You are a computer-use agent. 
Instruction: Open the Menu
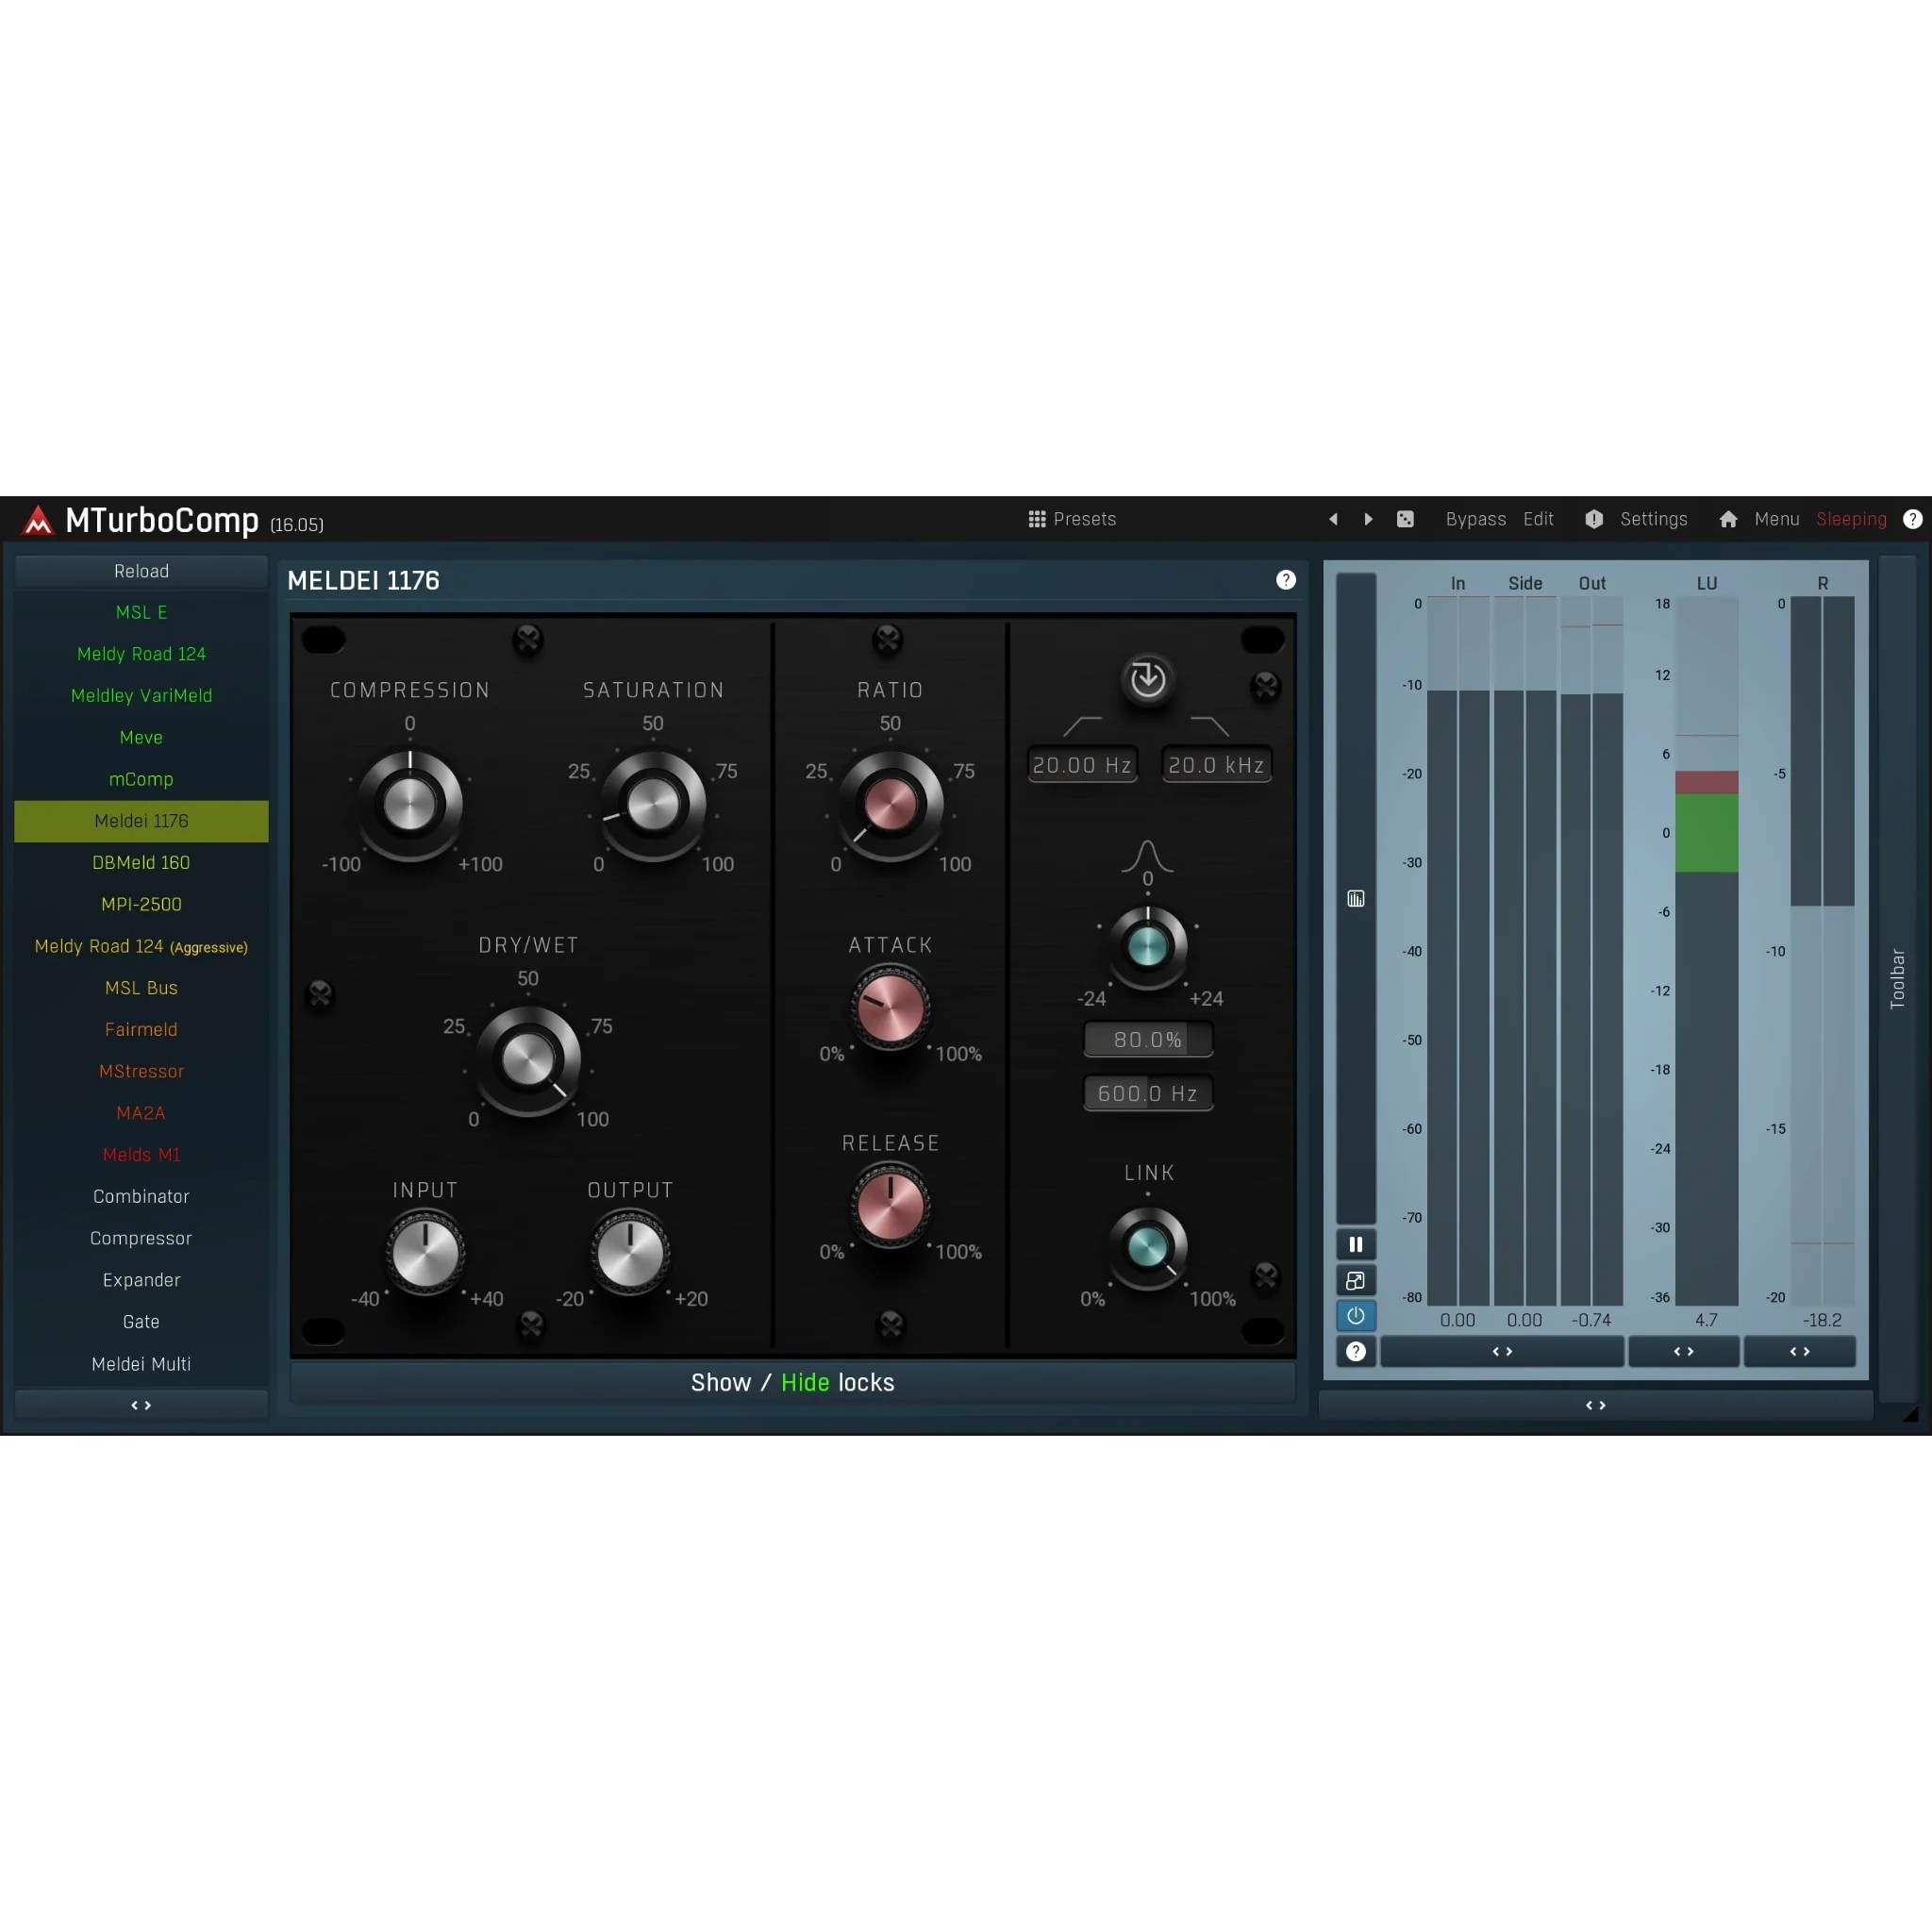coord(1775,519)
